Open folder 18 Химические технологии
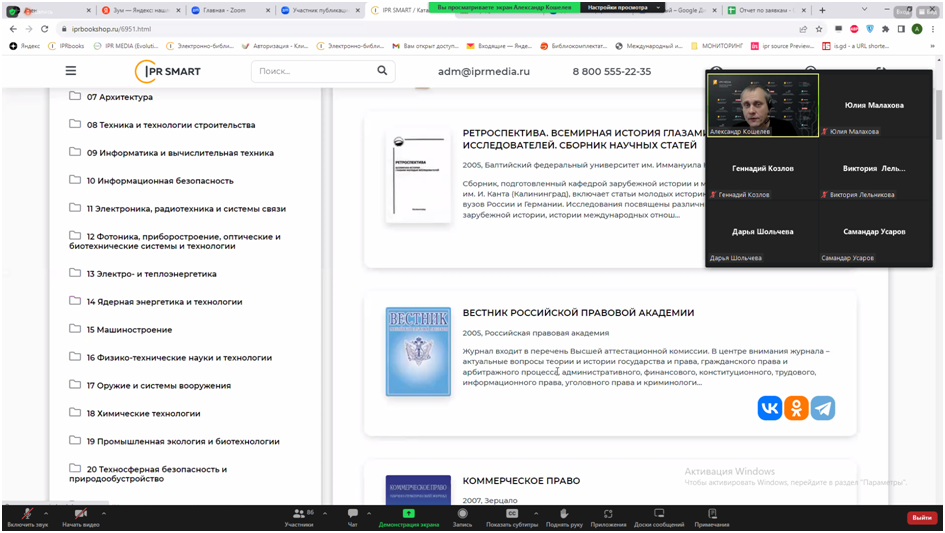Screen dimensions: 945x533 (x=135, y=413)
